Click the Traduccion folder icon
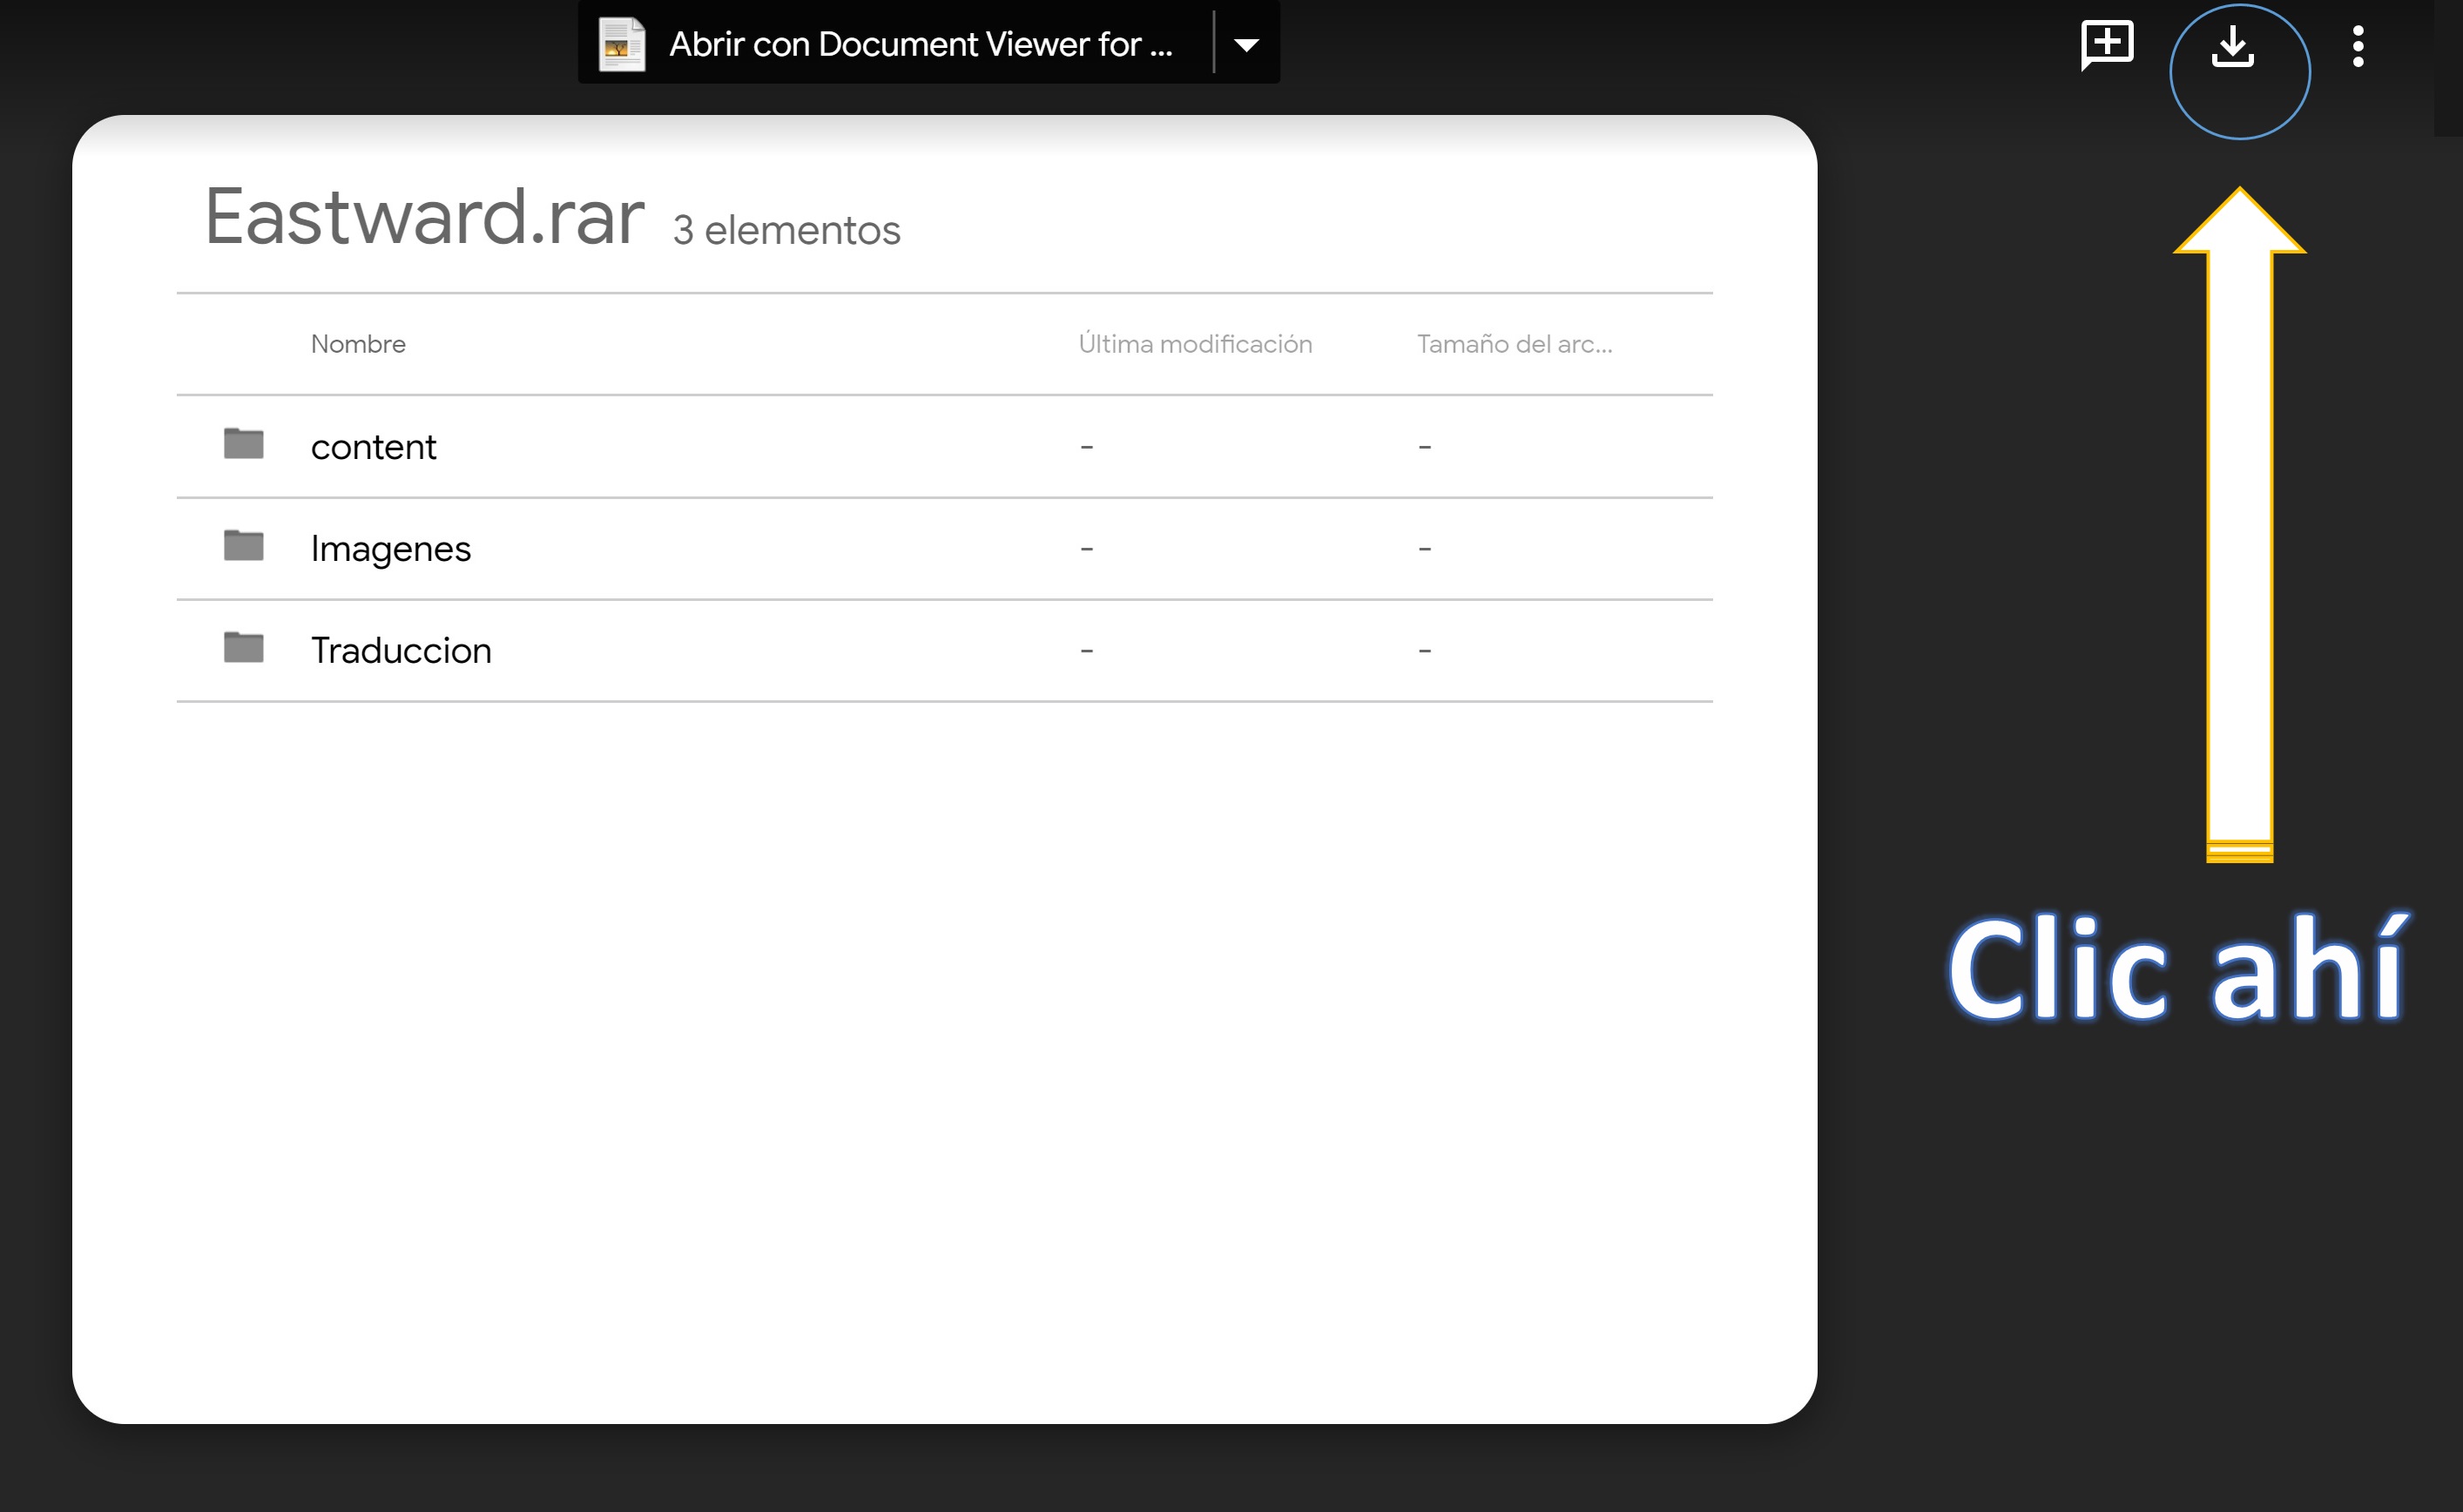2463x1512 pixels. pyautogui.click(x=243, y=648)
